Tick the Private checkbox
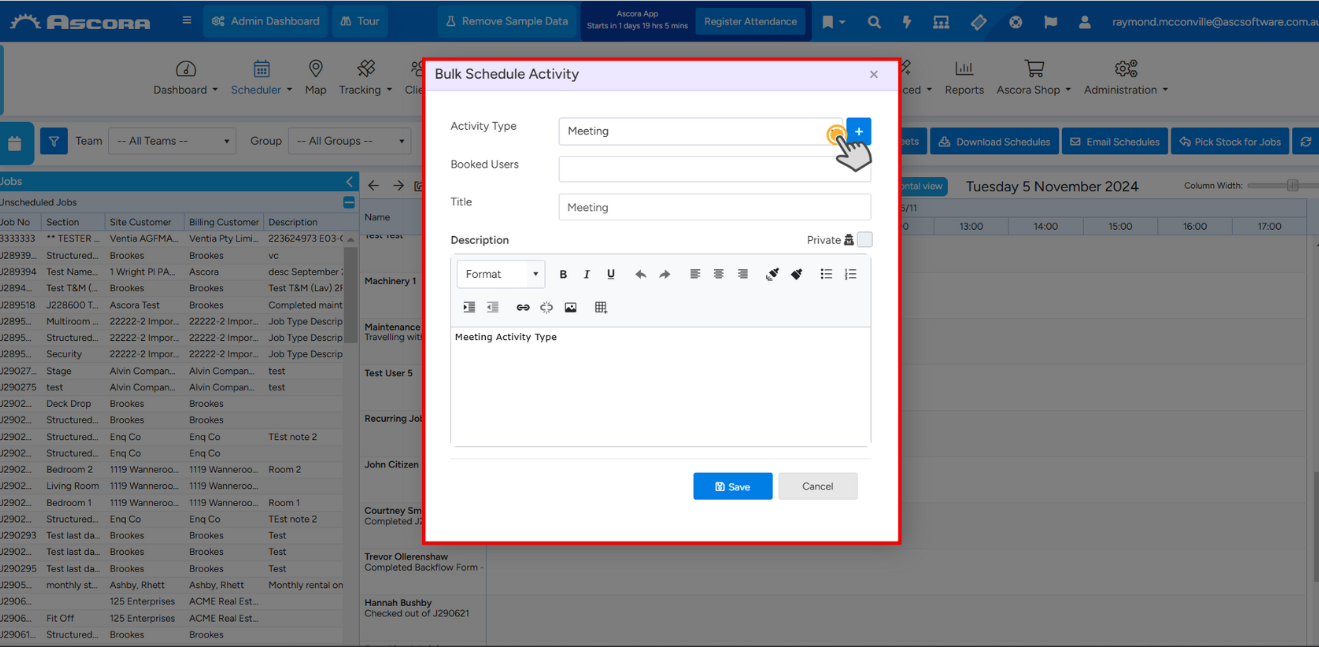 865,240
